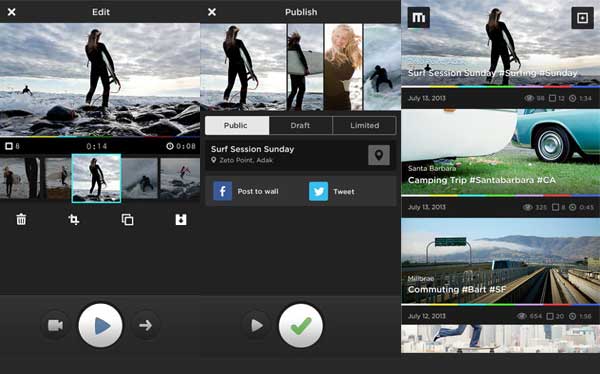
Task: Select Publish thumbnail of blonde woman
Action: tap(343, 67)
